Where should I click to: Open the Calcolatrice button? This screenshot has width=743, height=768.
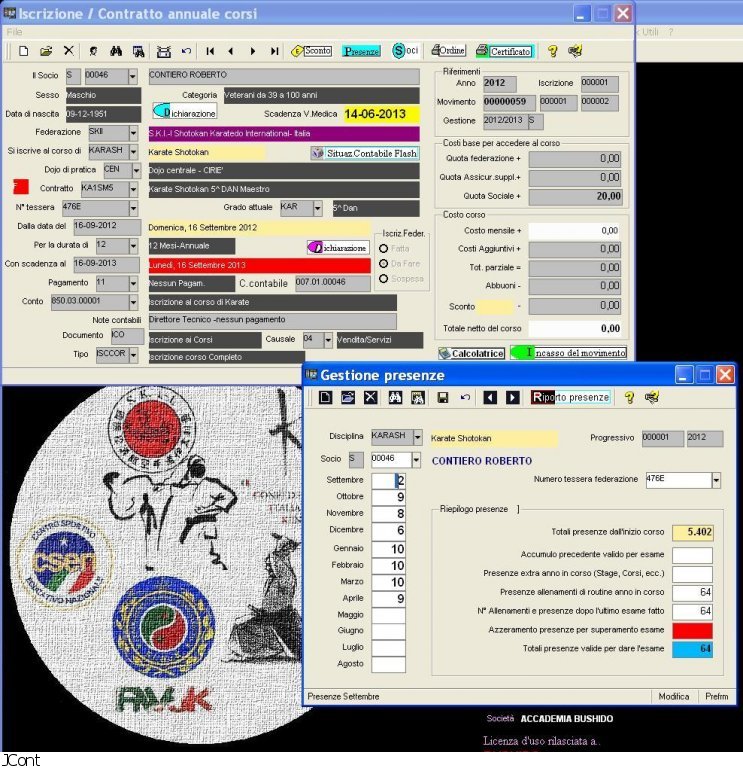point(471,353)
